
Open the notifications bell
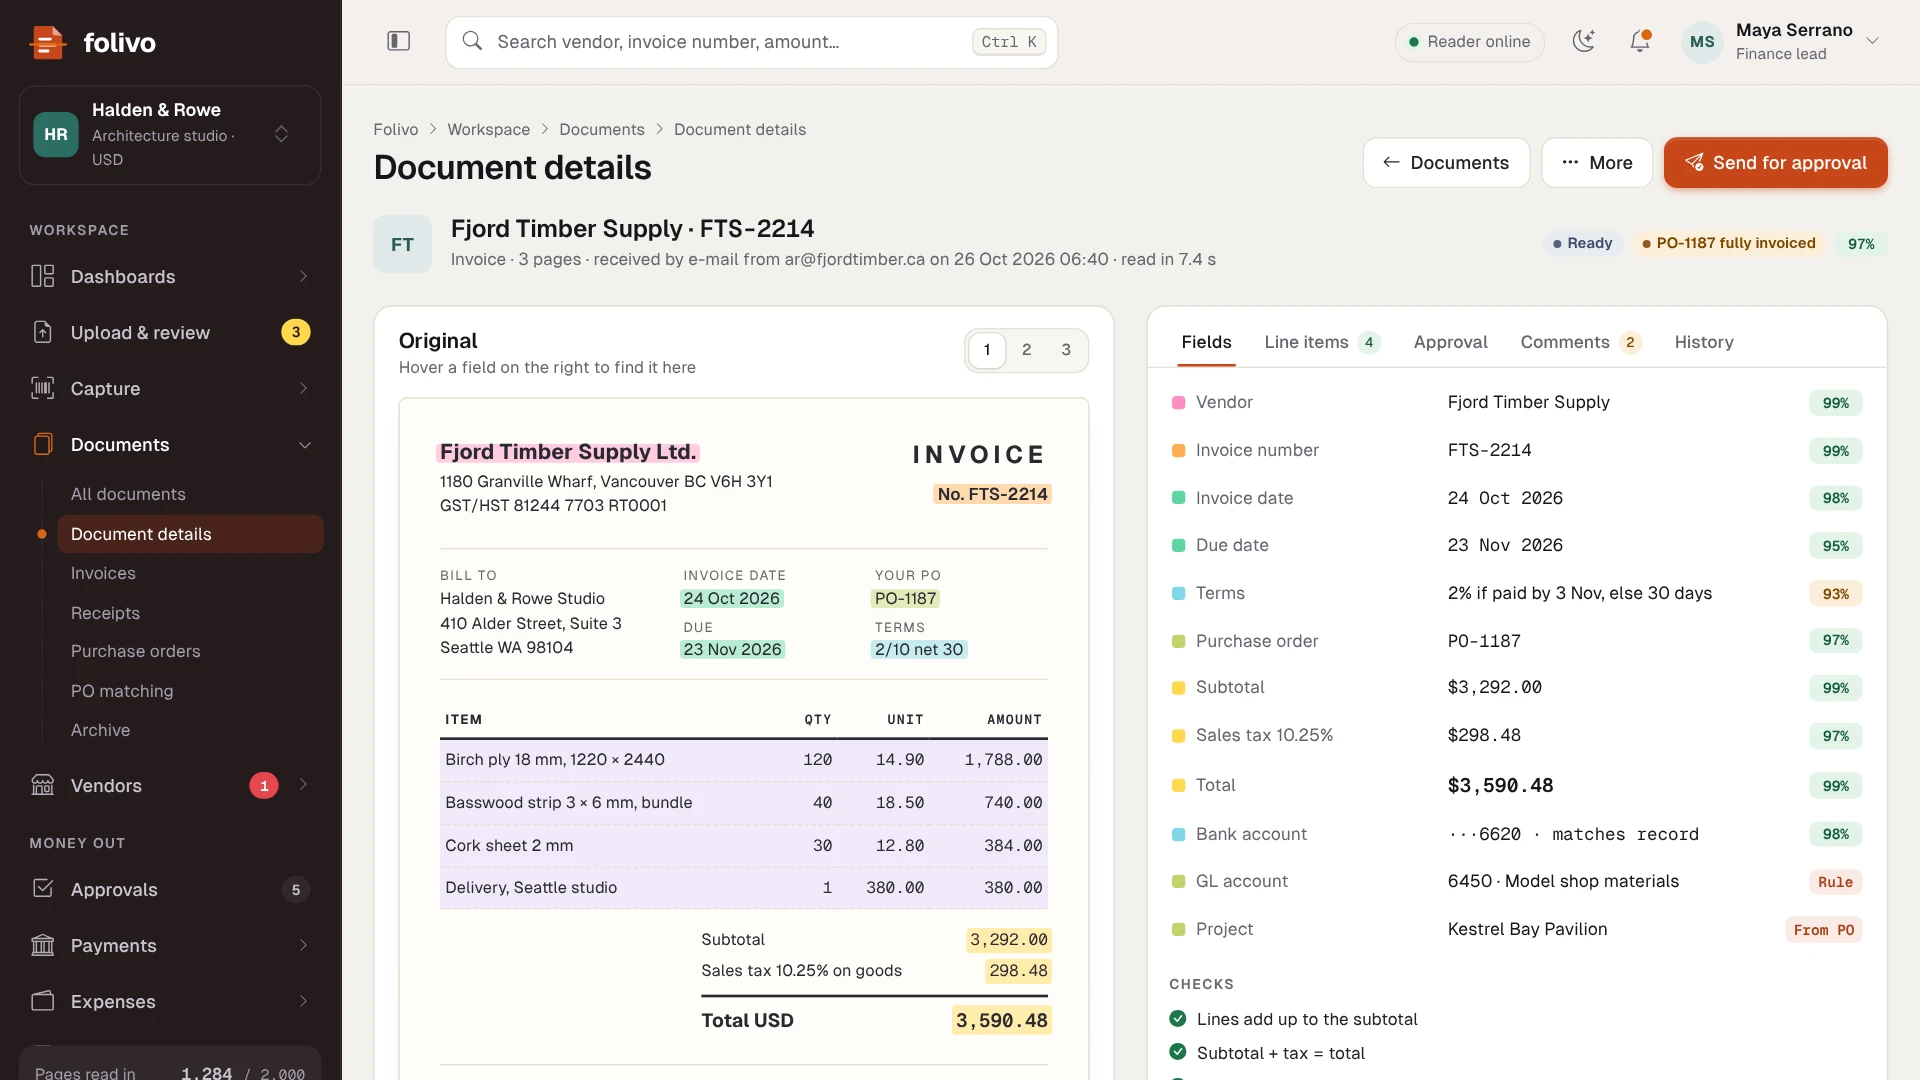coord(1640,41)
